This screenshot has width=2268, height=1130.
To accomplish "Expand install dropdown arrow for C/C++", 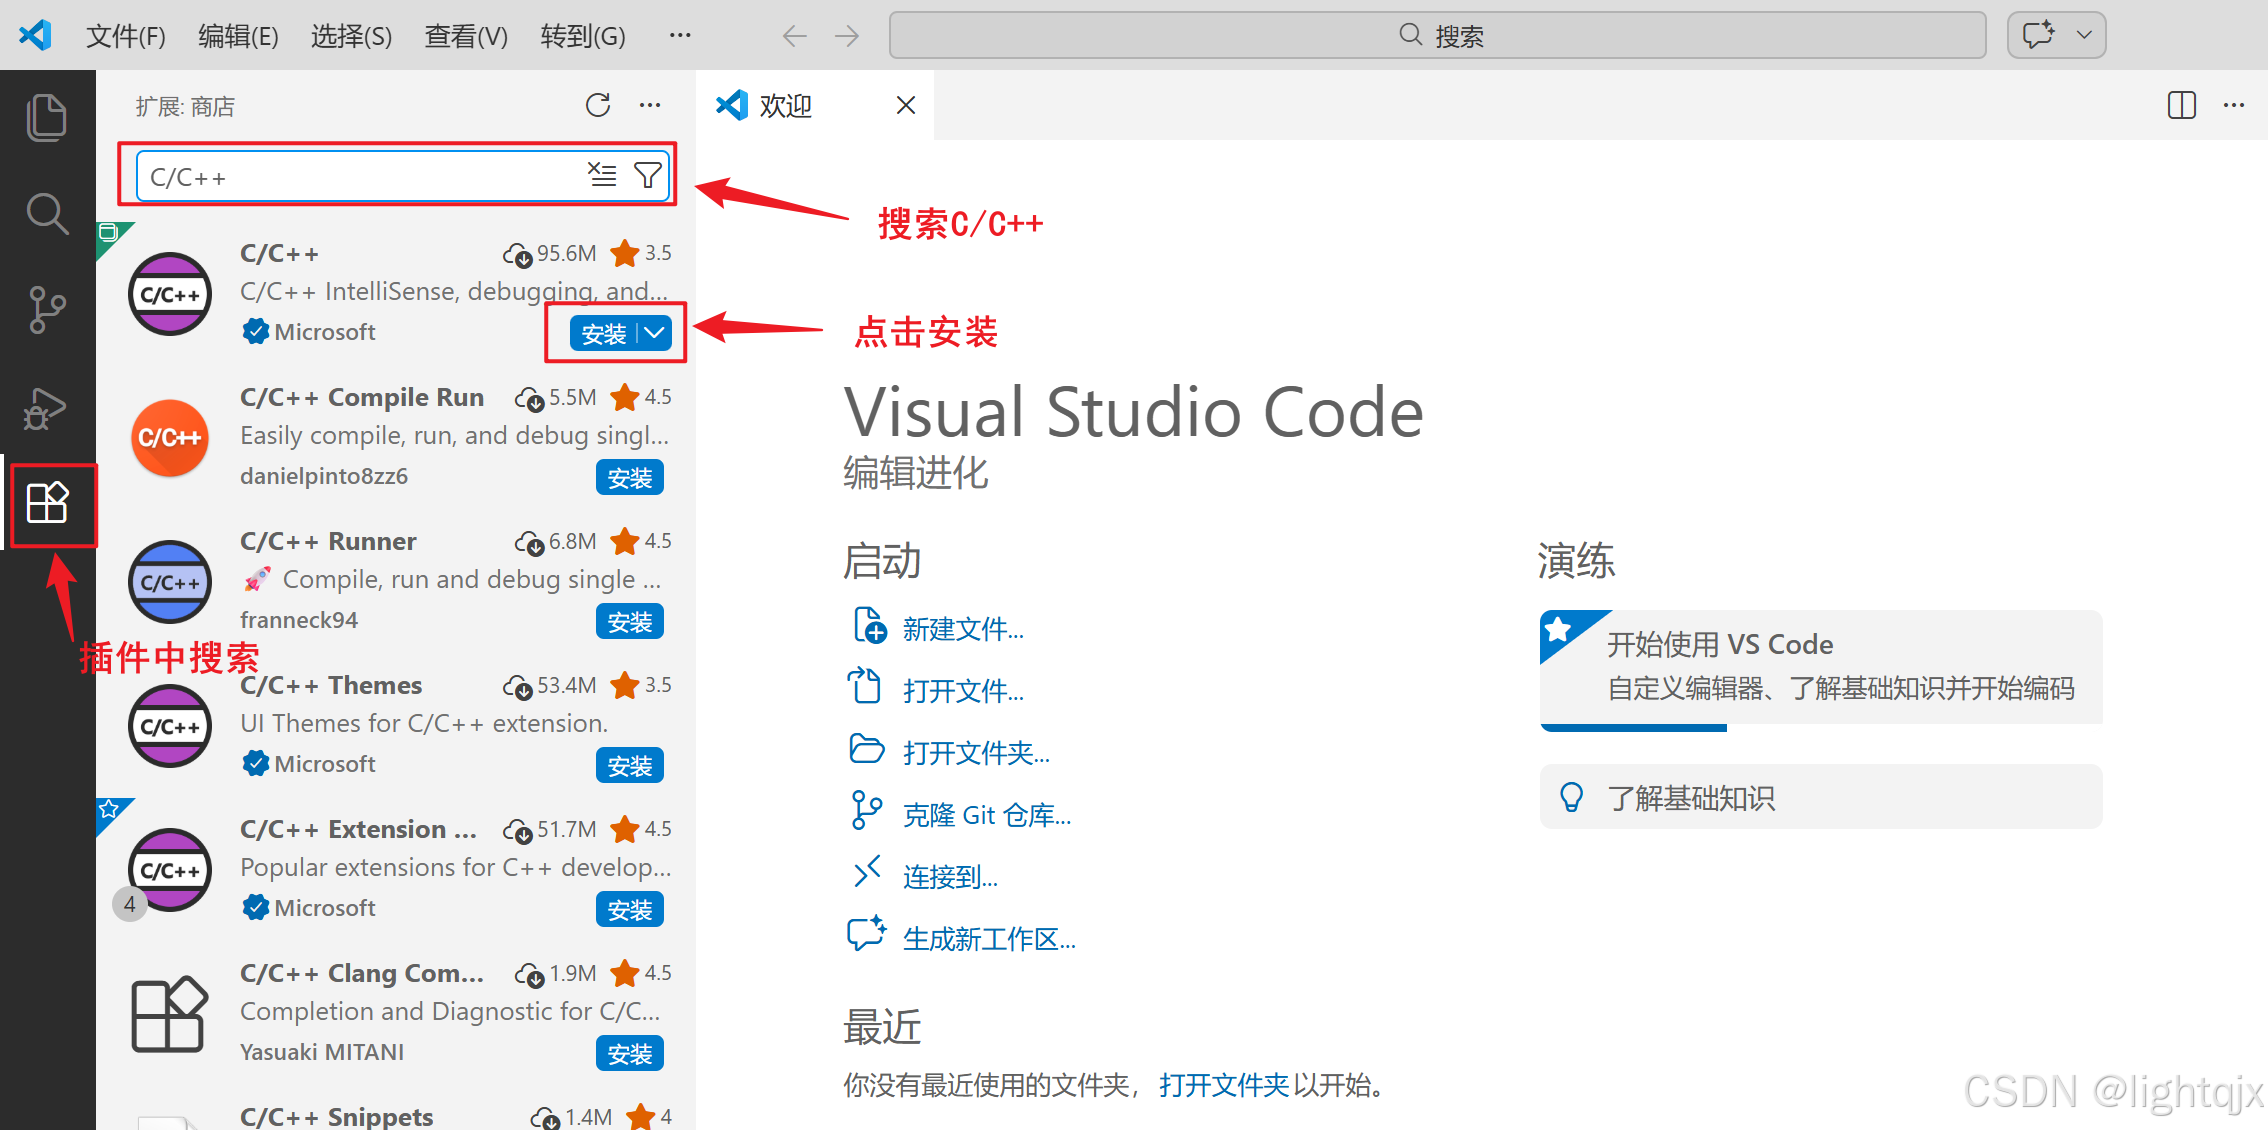I will pyautogui.click(x=655, y=333).
